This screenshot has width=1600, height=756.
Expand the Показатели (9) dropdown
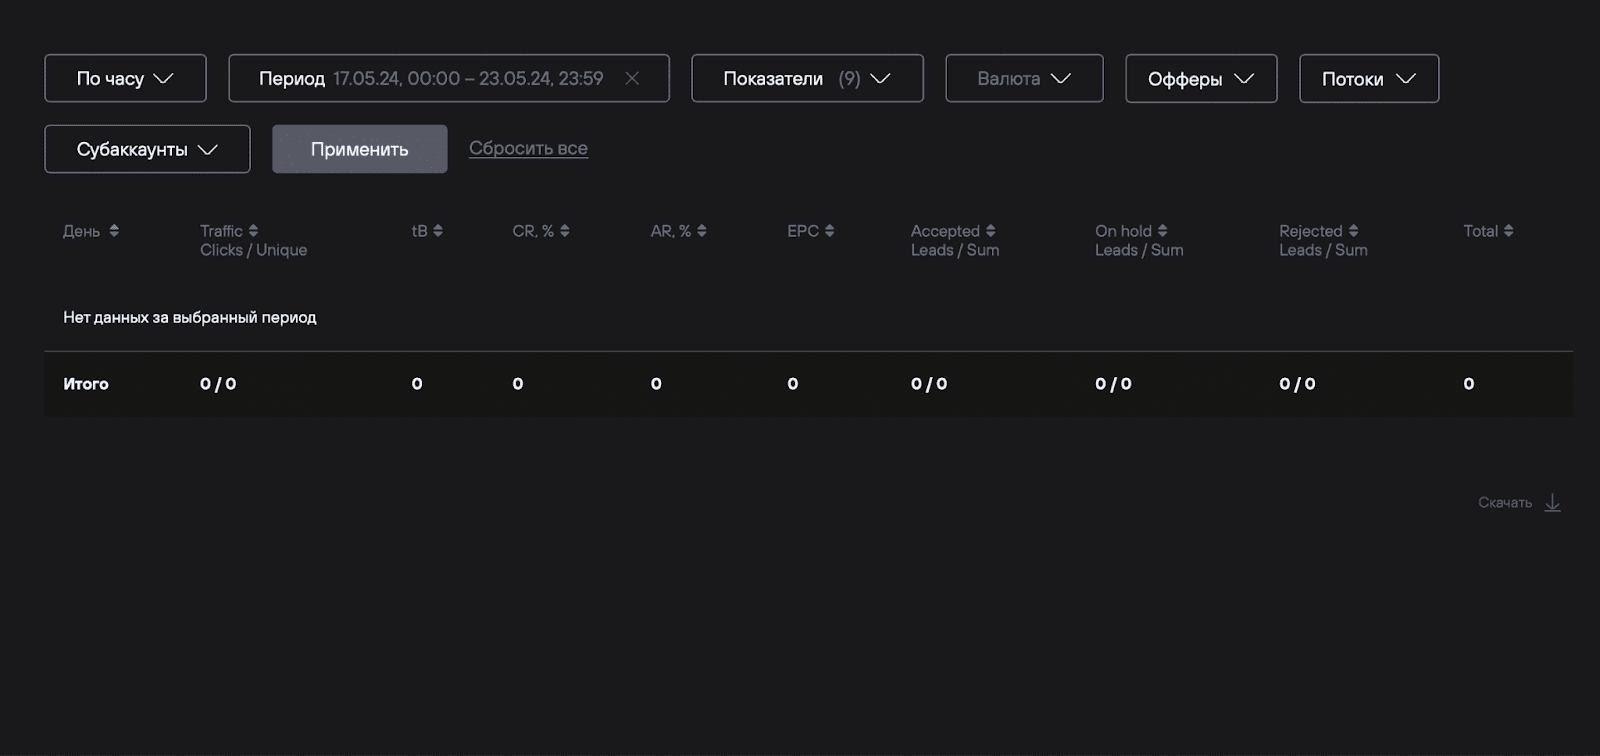coord(807,78)
